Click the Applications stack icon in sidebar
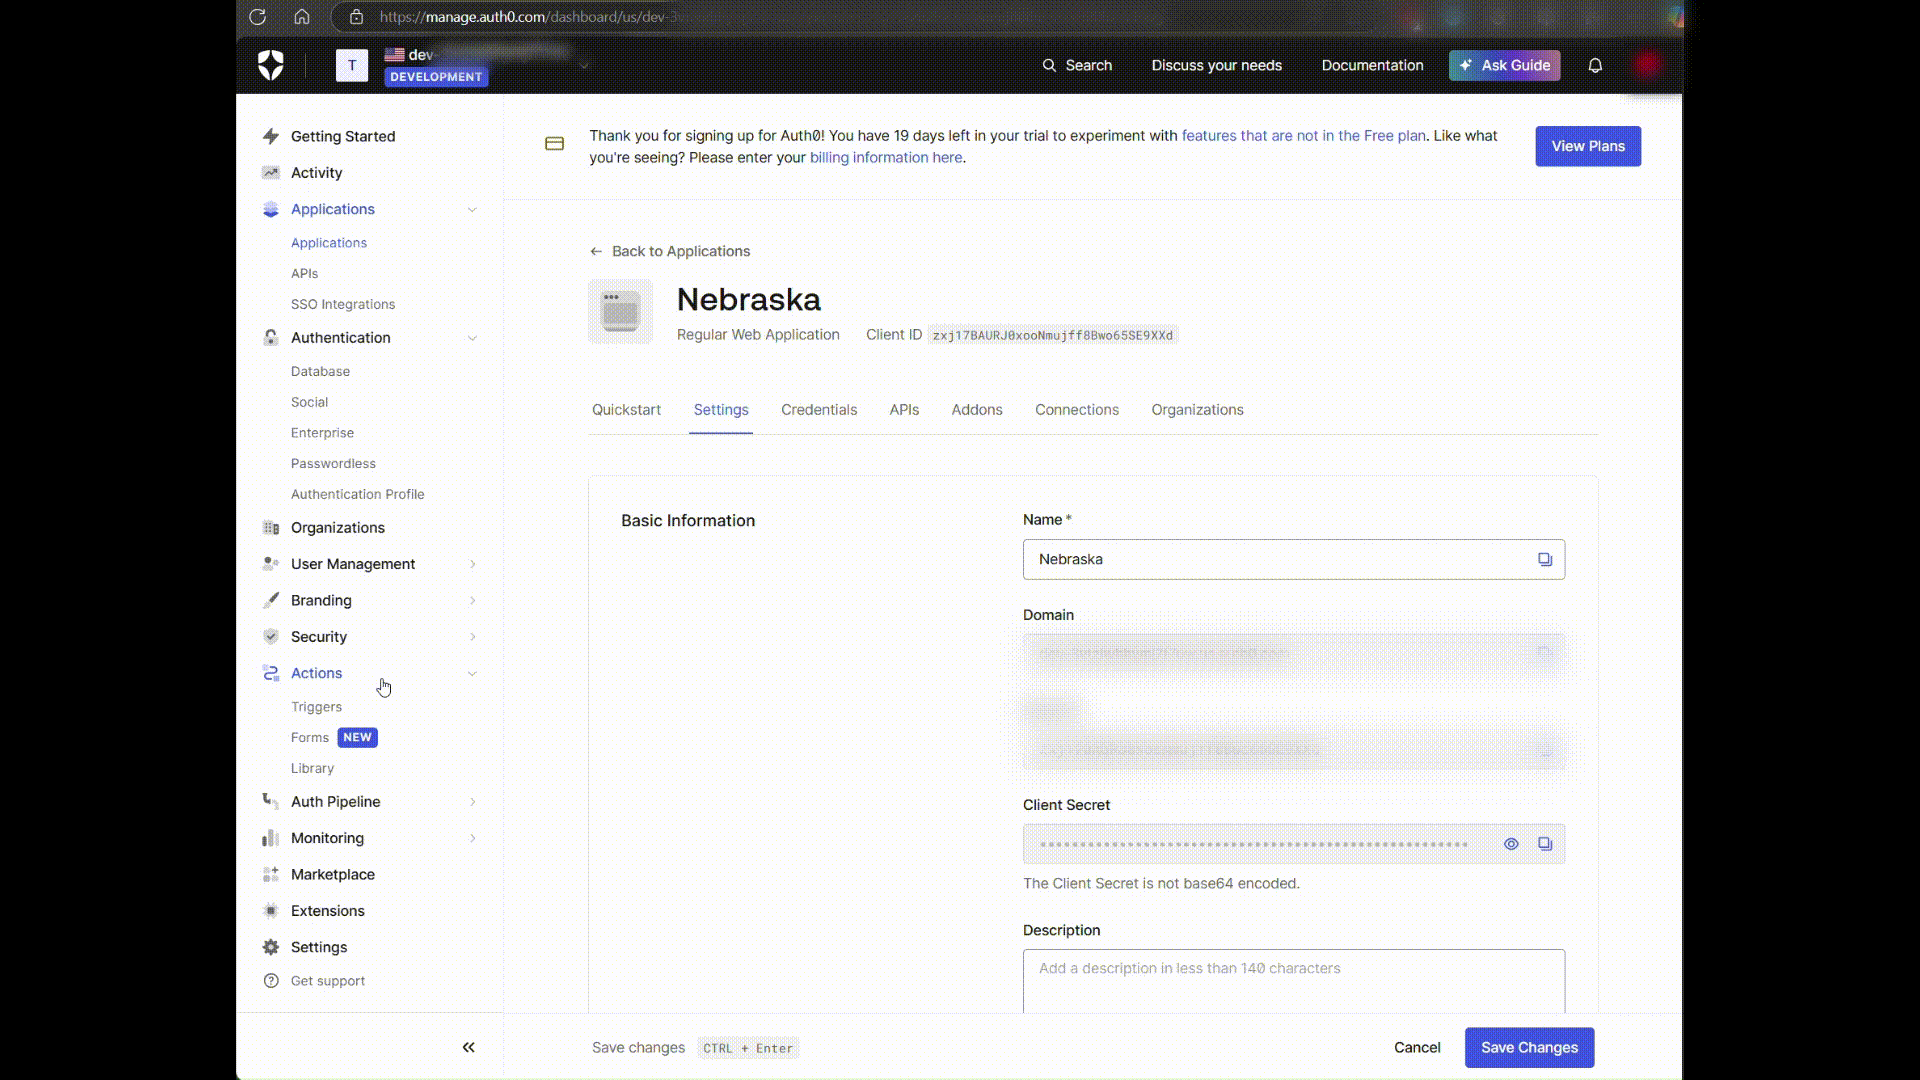This screenshot has height=1080, width=1920. [270, 209]
